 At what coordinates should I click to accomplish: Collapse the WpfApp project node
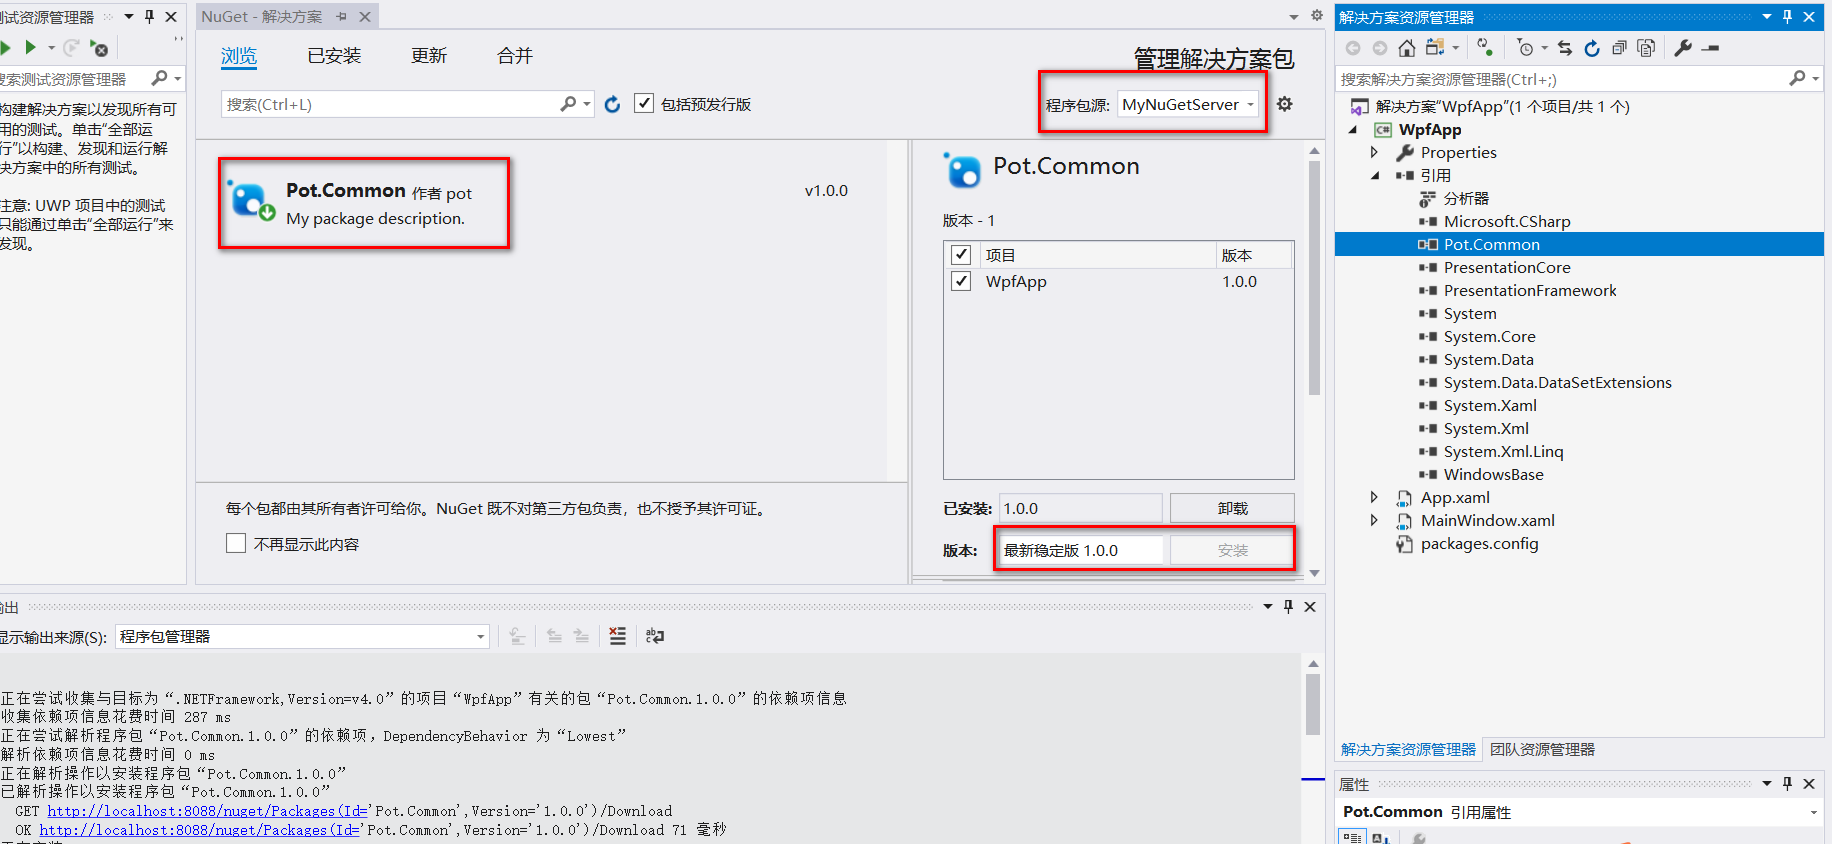pos(1353,129)
